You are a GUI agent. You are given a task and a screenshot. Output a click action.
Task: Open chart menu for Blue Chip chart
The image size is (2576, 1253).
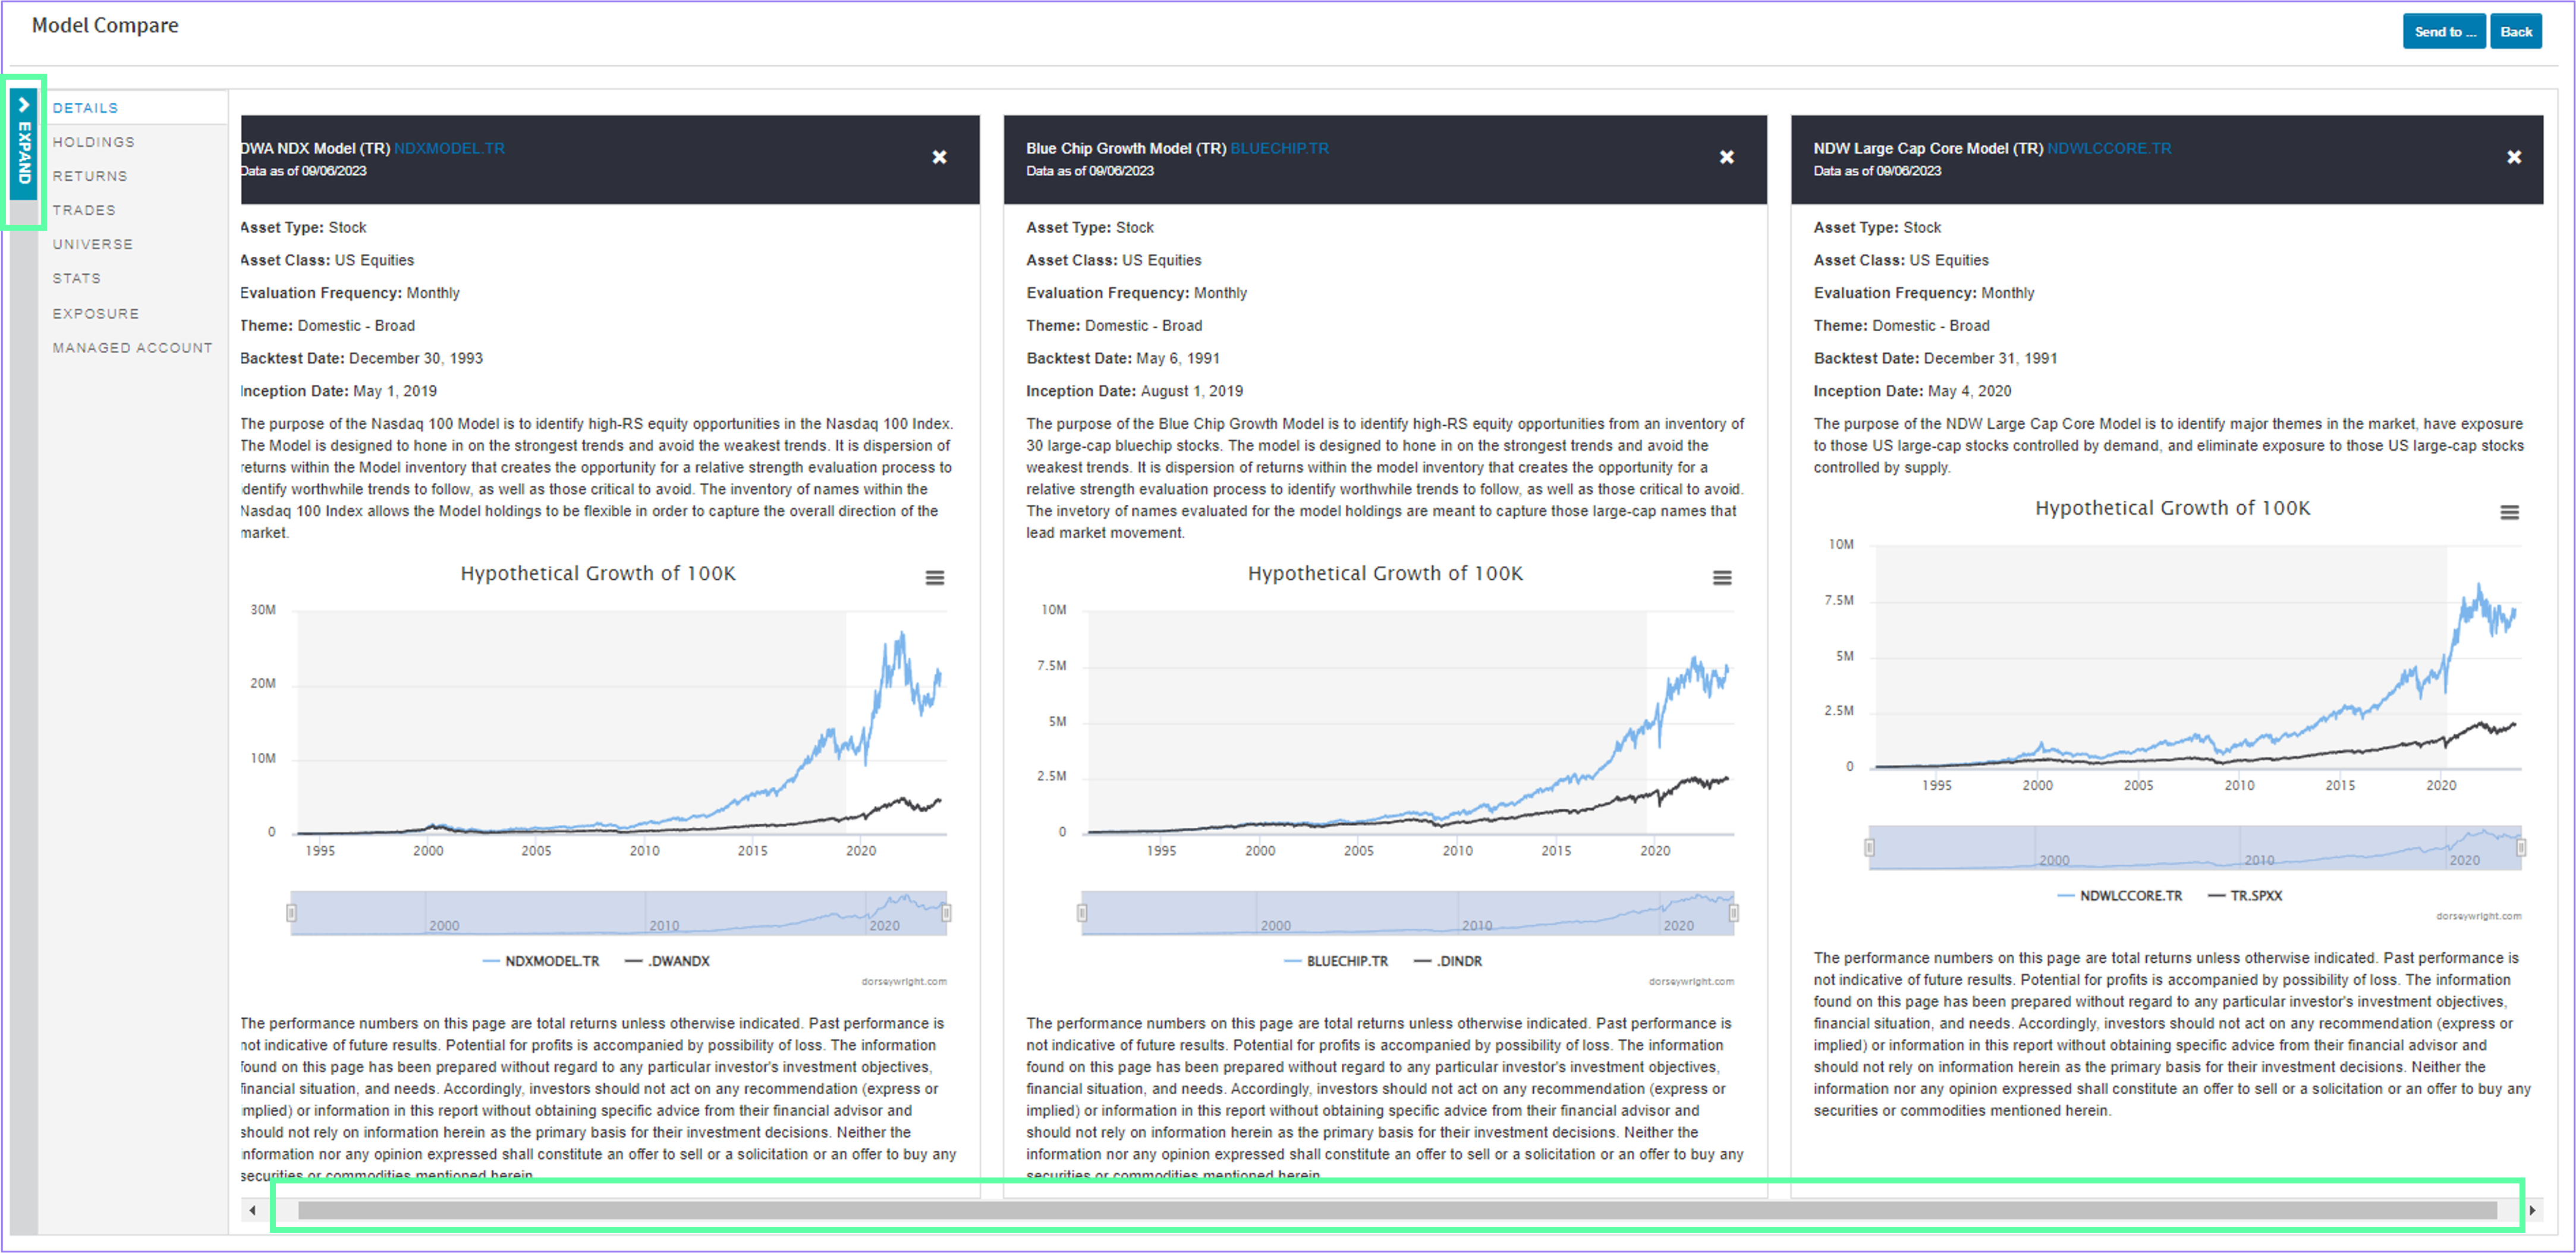tap(1721, 578)
